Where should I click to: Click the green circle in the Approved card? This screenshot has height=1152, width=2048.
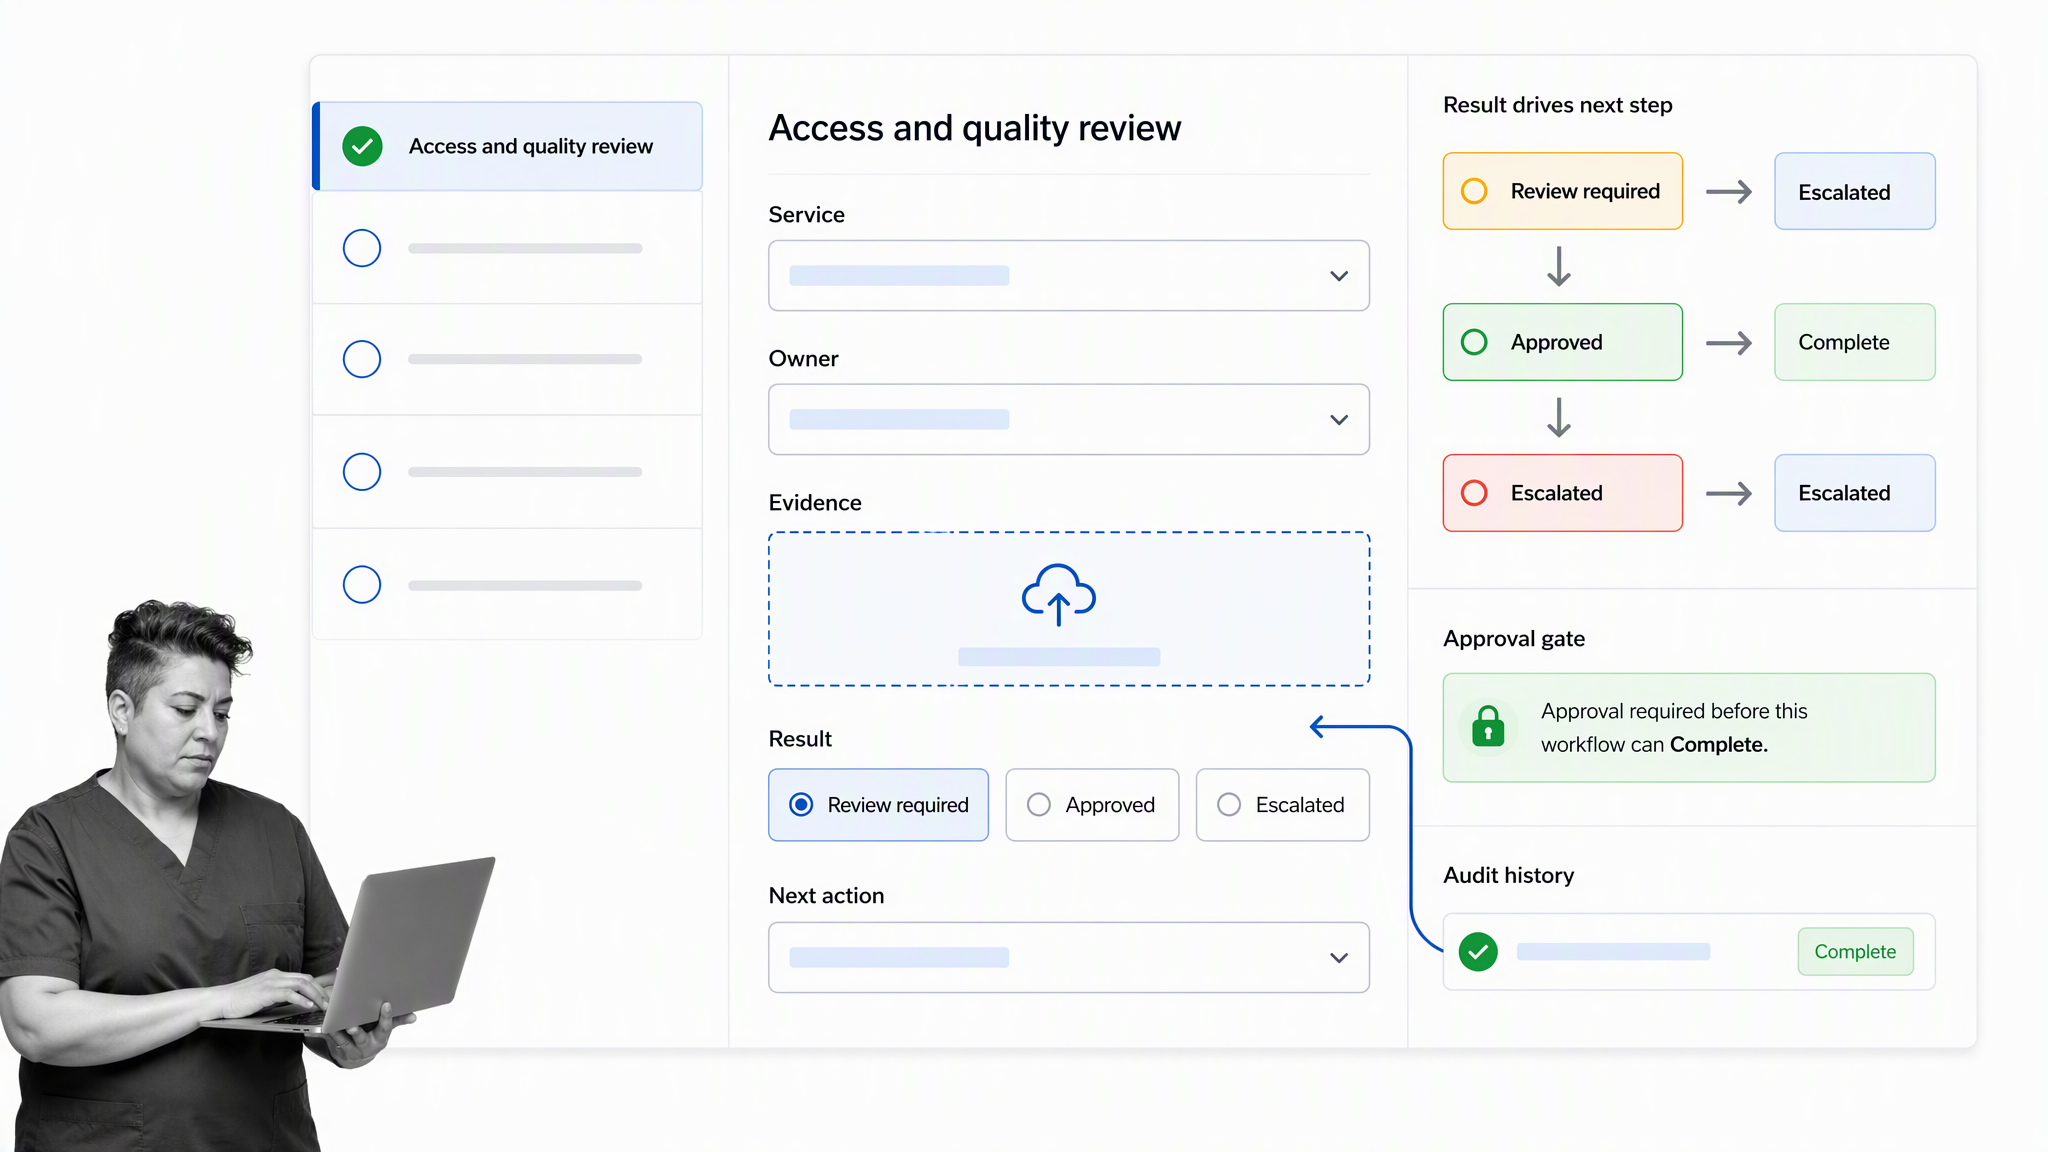[x=1474, y=342]
